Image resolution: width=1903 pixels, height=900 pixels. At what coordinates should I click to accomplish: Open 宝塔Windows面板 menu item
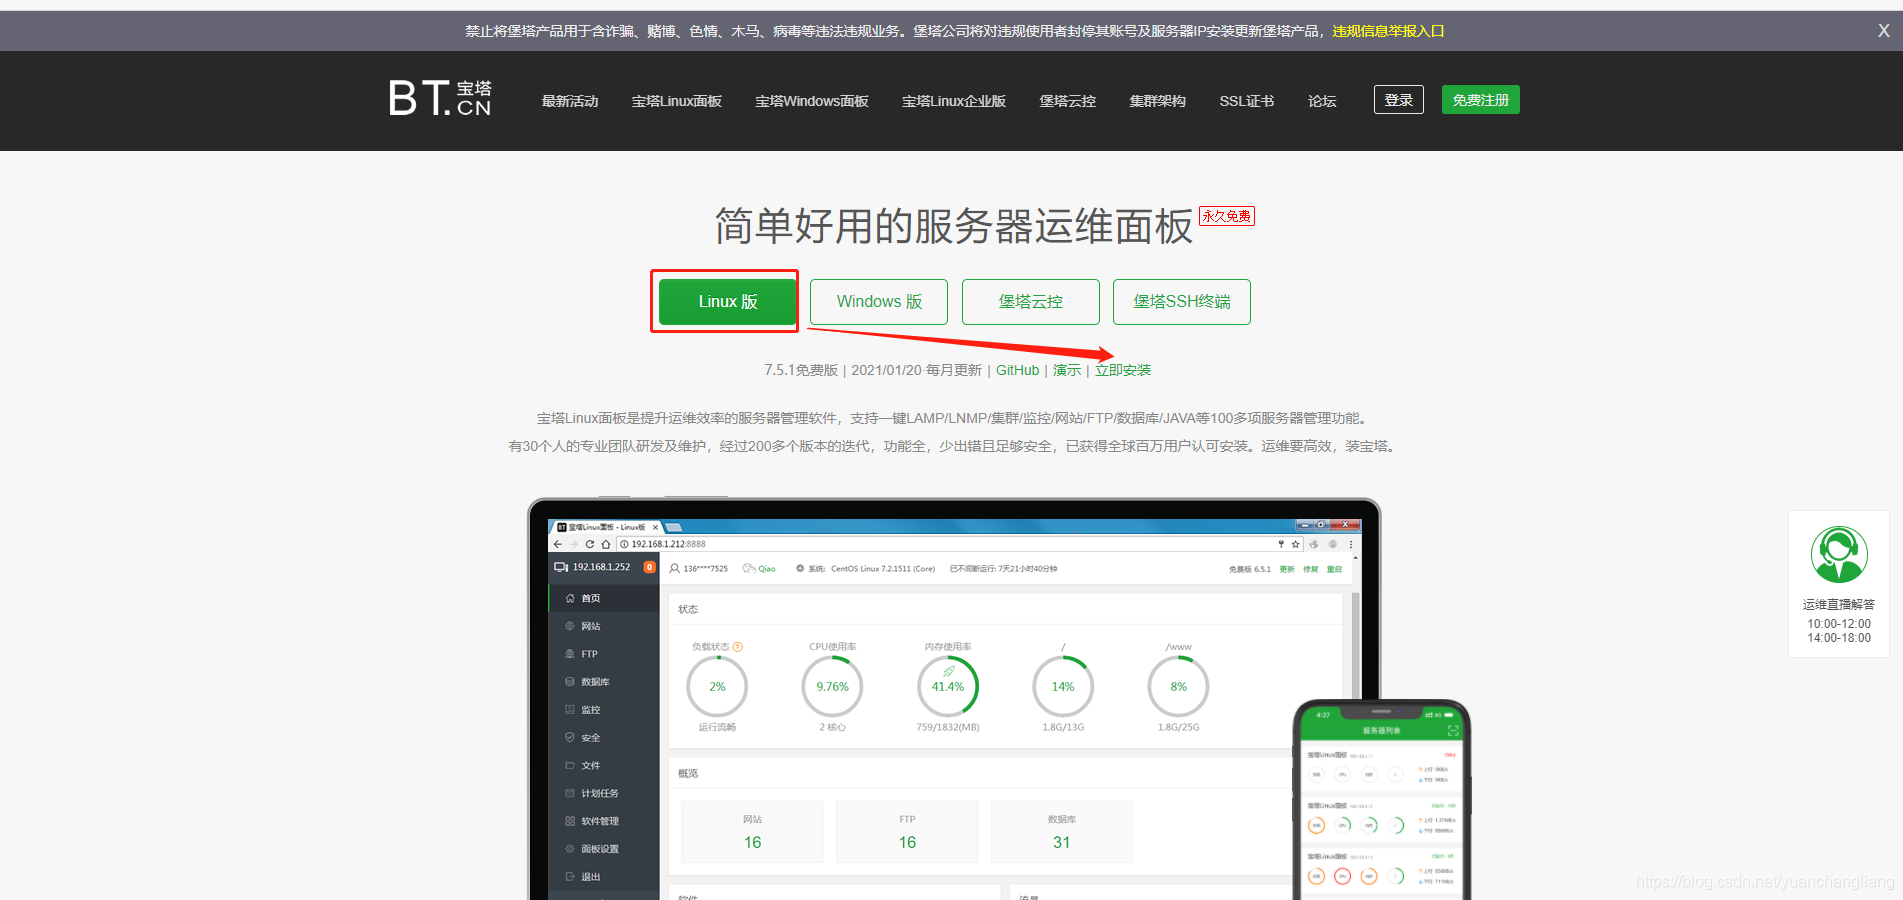812,101
